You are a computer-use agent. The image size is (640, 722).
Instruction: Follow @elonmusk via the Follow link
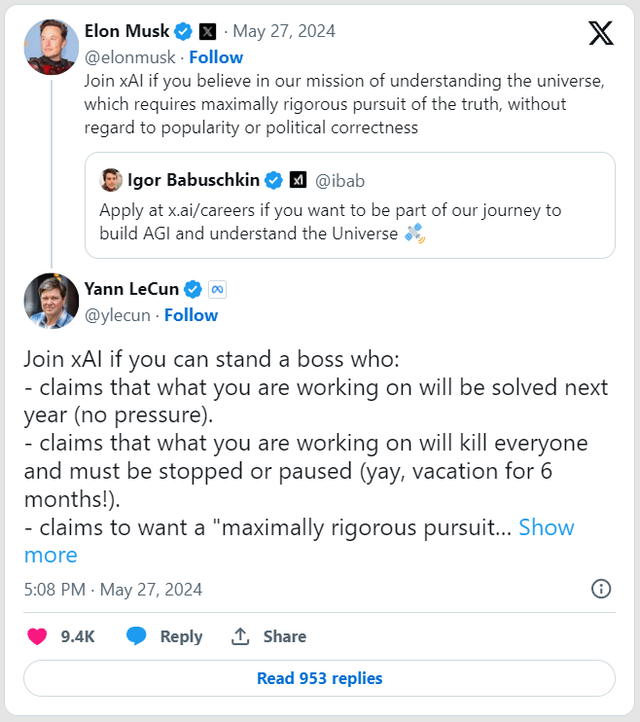click(x=216, y=57)
